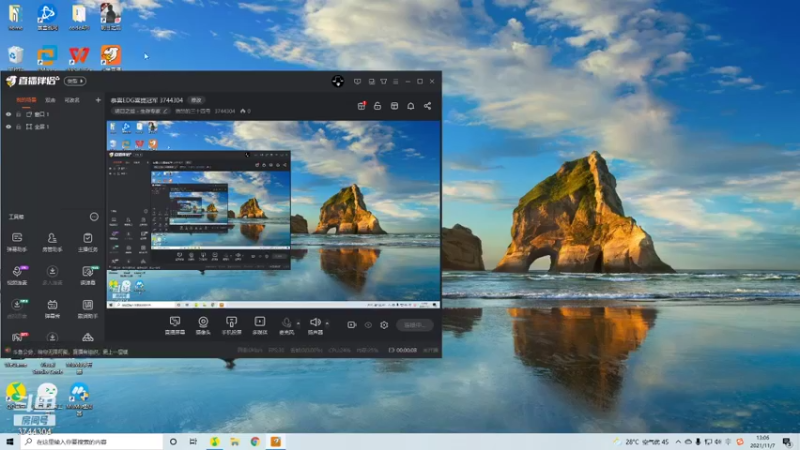
Task: Add a multimedia source from bottom bar
Action: pyautogui.click(x=260, y=325)
